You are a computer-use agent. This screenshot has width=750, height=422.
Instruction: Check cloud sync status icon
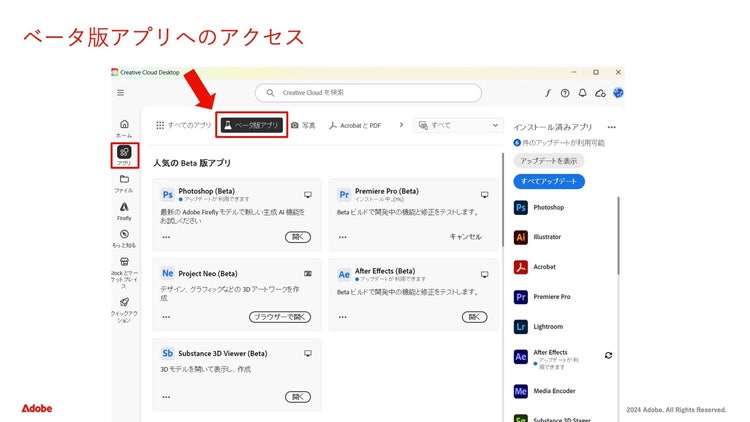[x=600, y=93]
